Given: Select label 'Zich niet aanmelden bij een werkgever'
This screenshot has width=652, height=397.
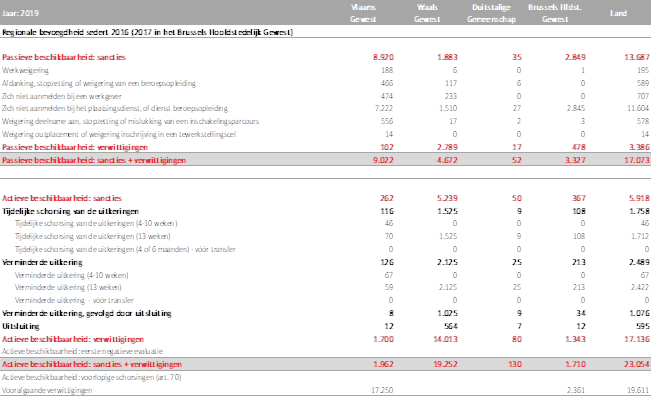Looking at the screenshot, I should pos(62,96).
